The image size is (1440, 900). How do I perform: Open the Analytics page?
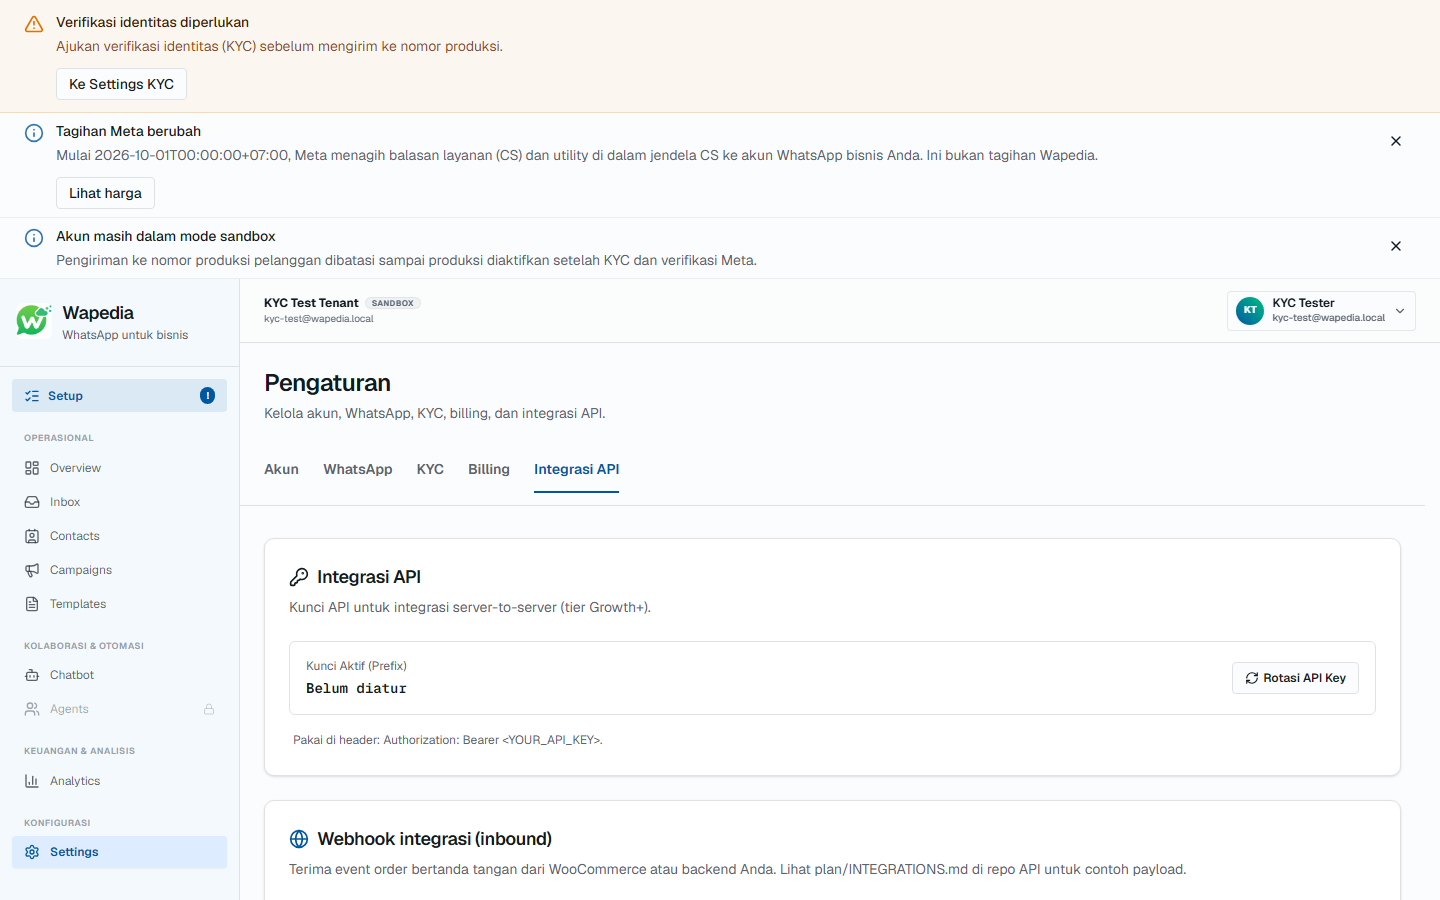click(119, 781)
